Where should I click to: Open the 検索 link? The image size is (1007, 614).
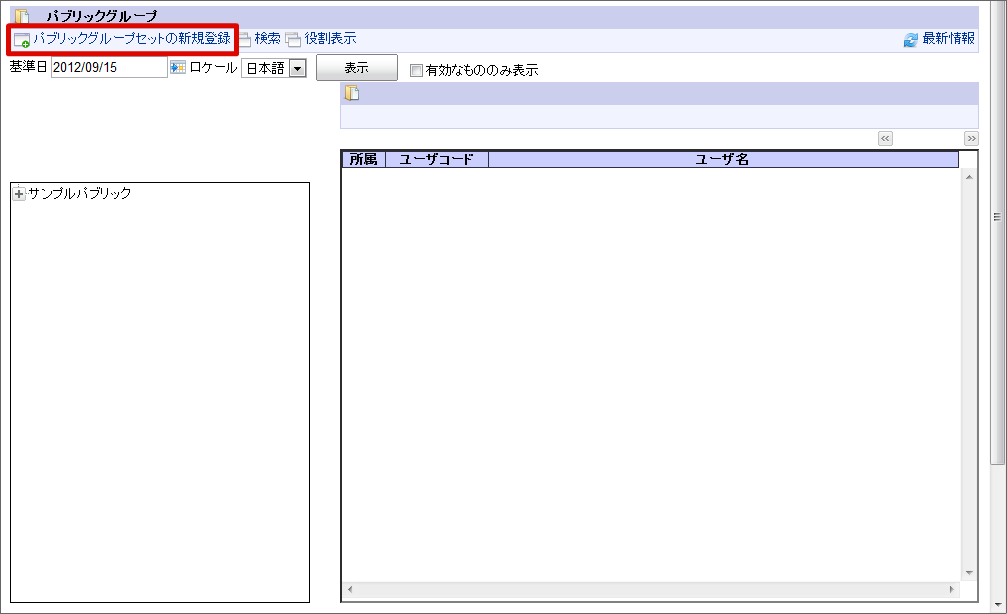(267, 39)
